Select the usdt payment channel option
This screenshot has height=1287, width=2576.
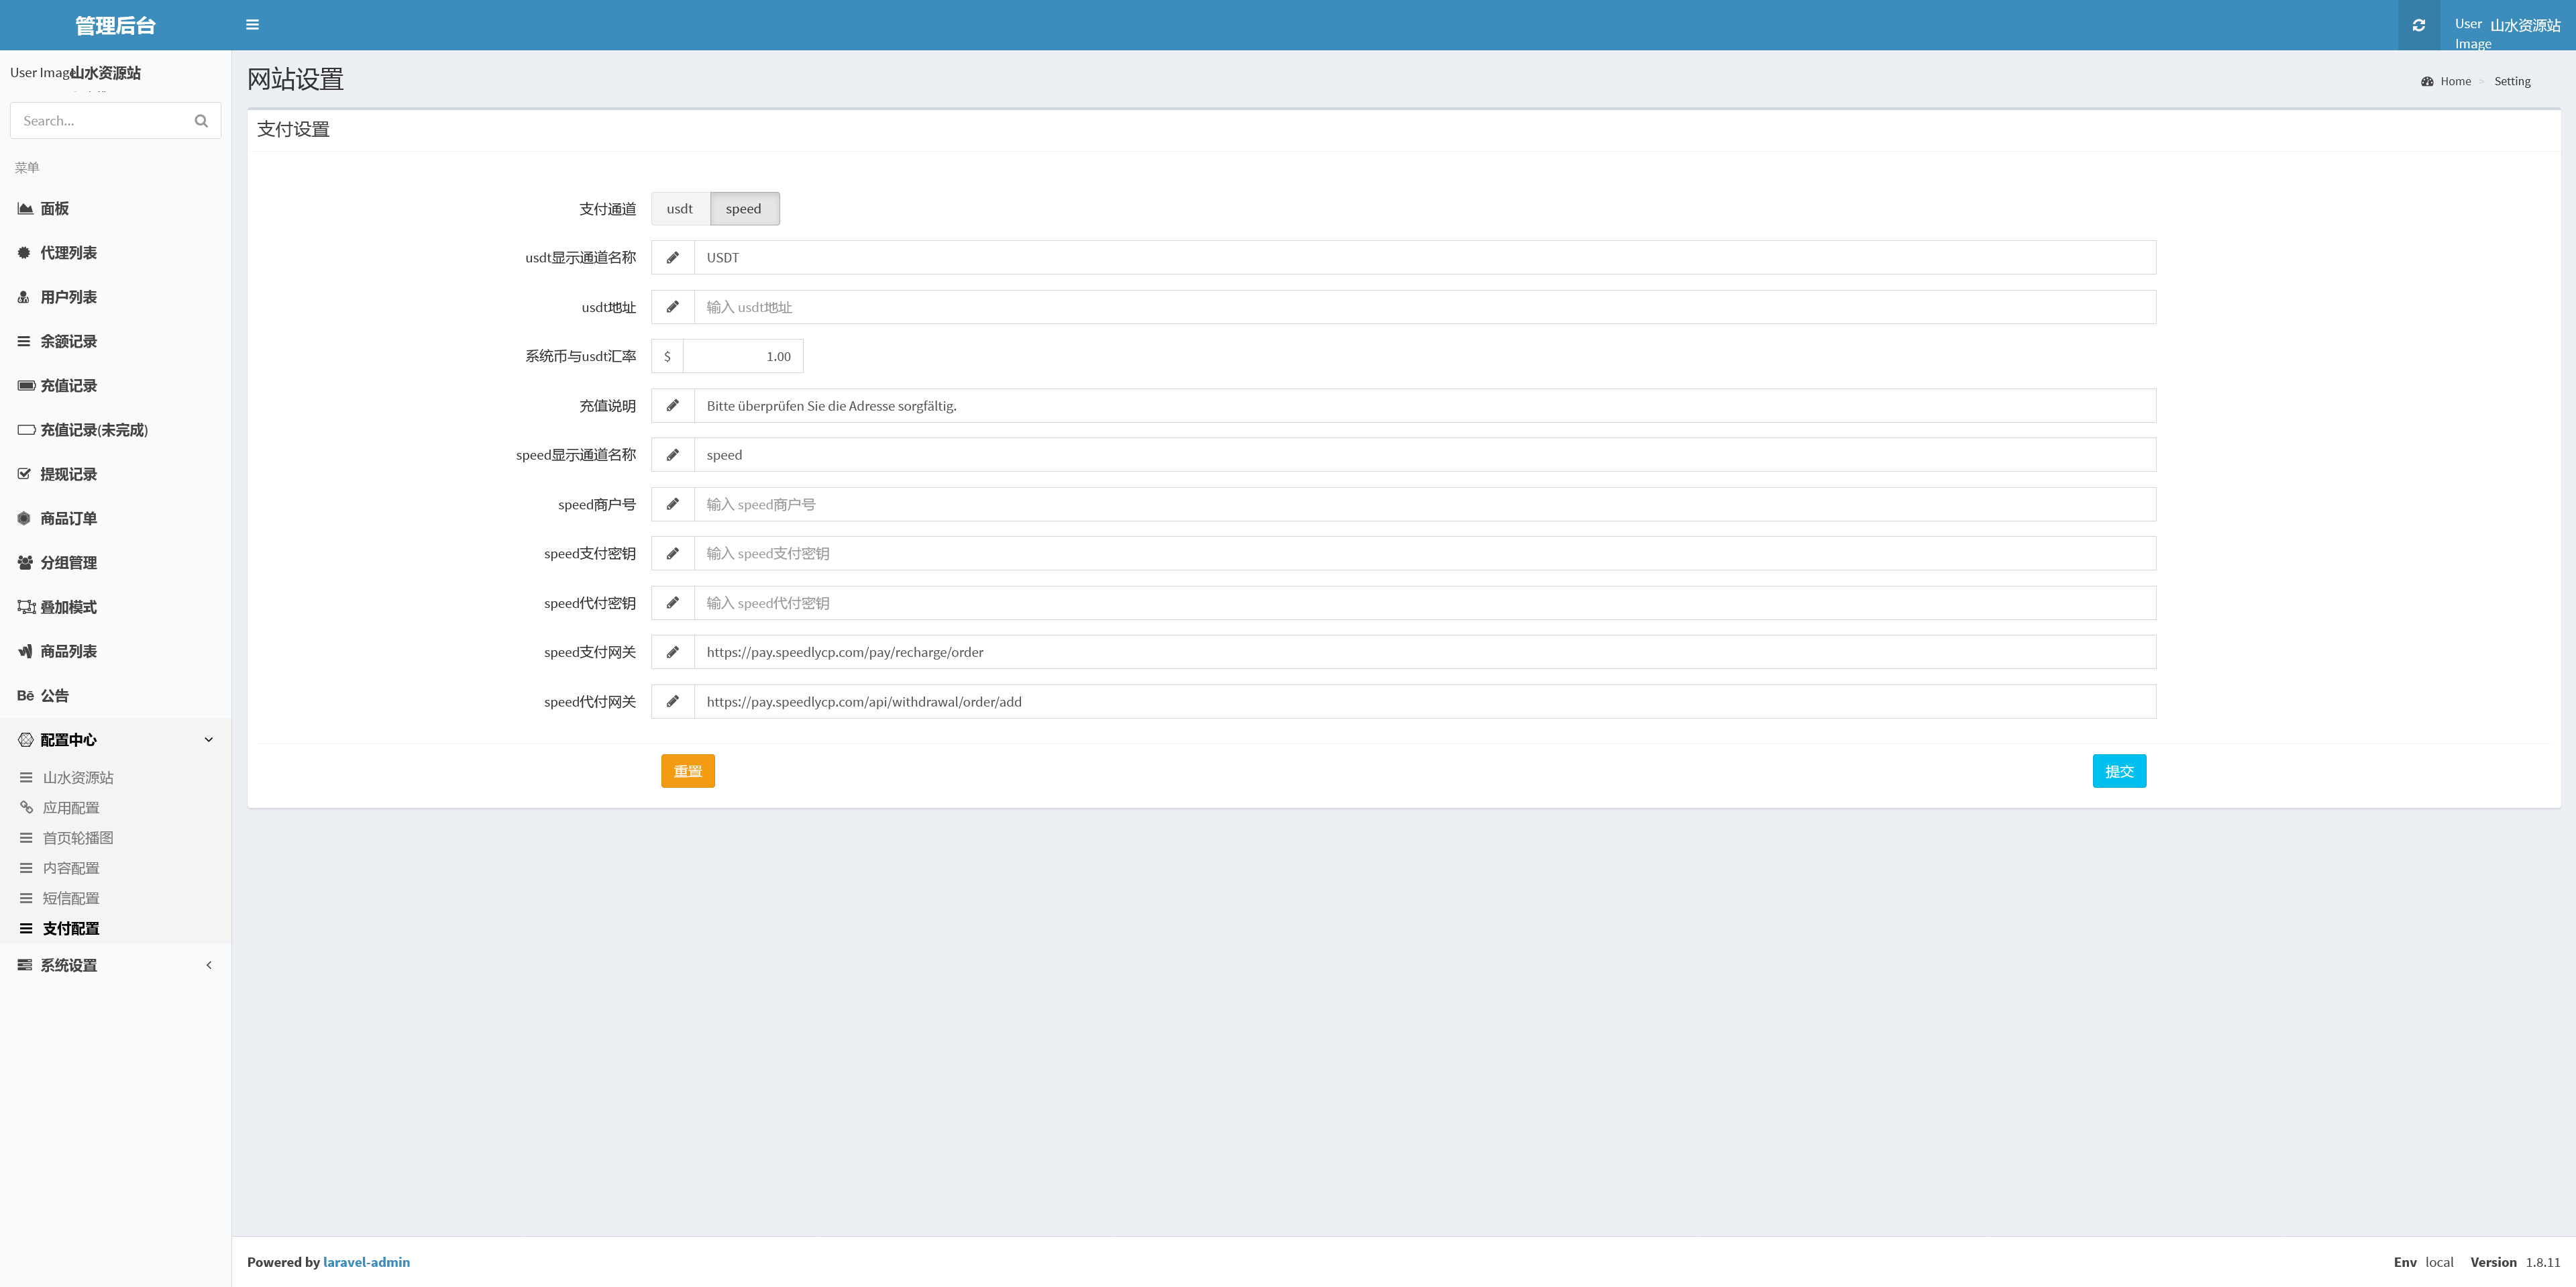pos(679,209)
